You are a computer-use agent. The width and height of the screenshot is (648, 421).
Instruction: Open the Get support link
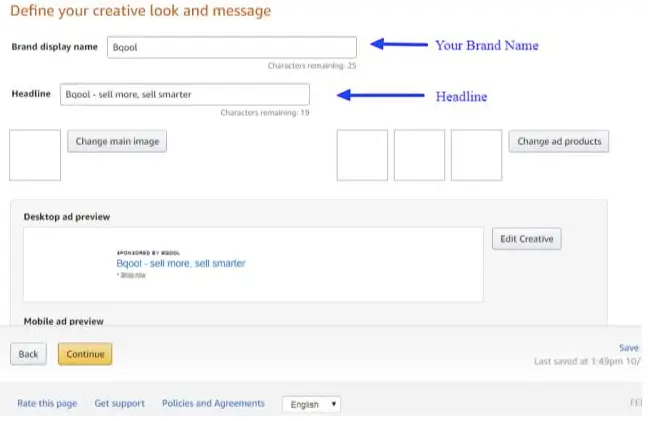[x=119, y=403]
